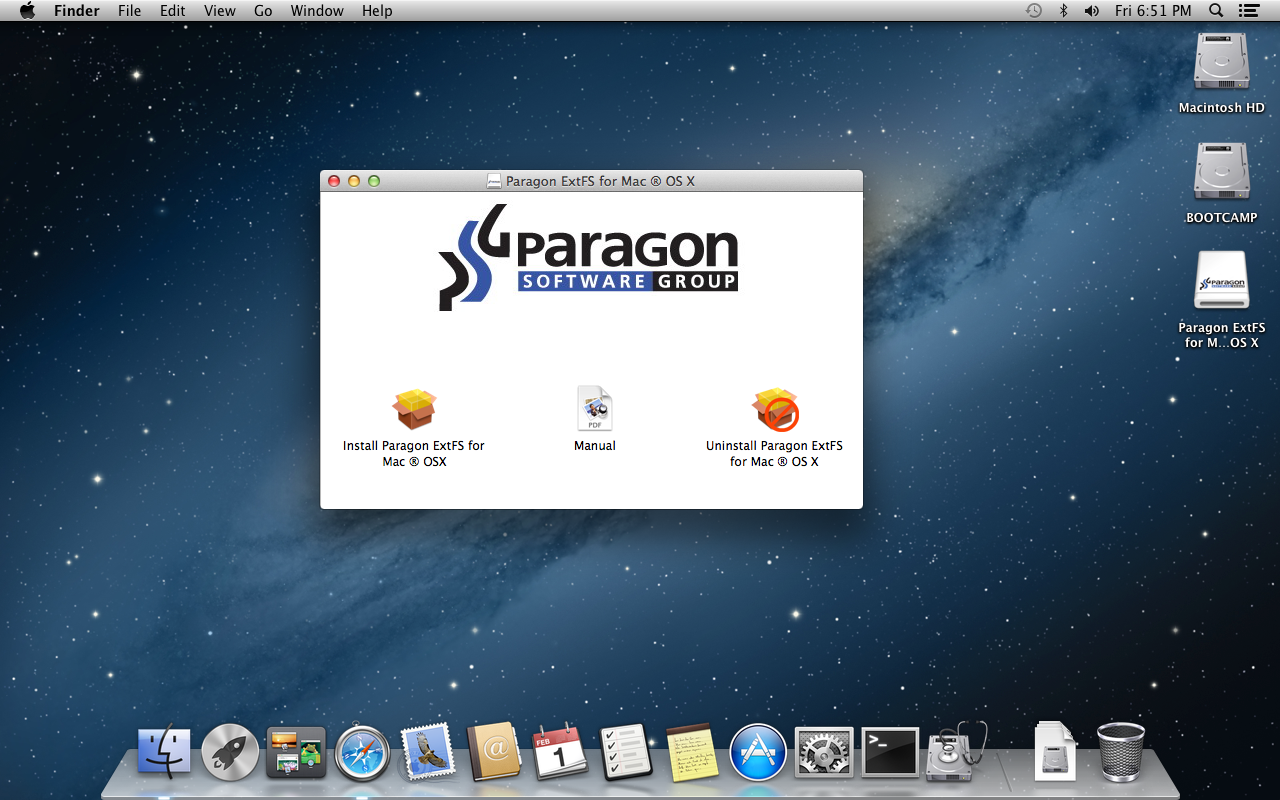
Task: Open System Preferences from the Dock
Action: click(x=824, y=752)
